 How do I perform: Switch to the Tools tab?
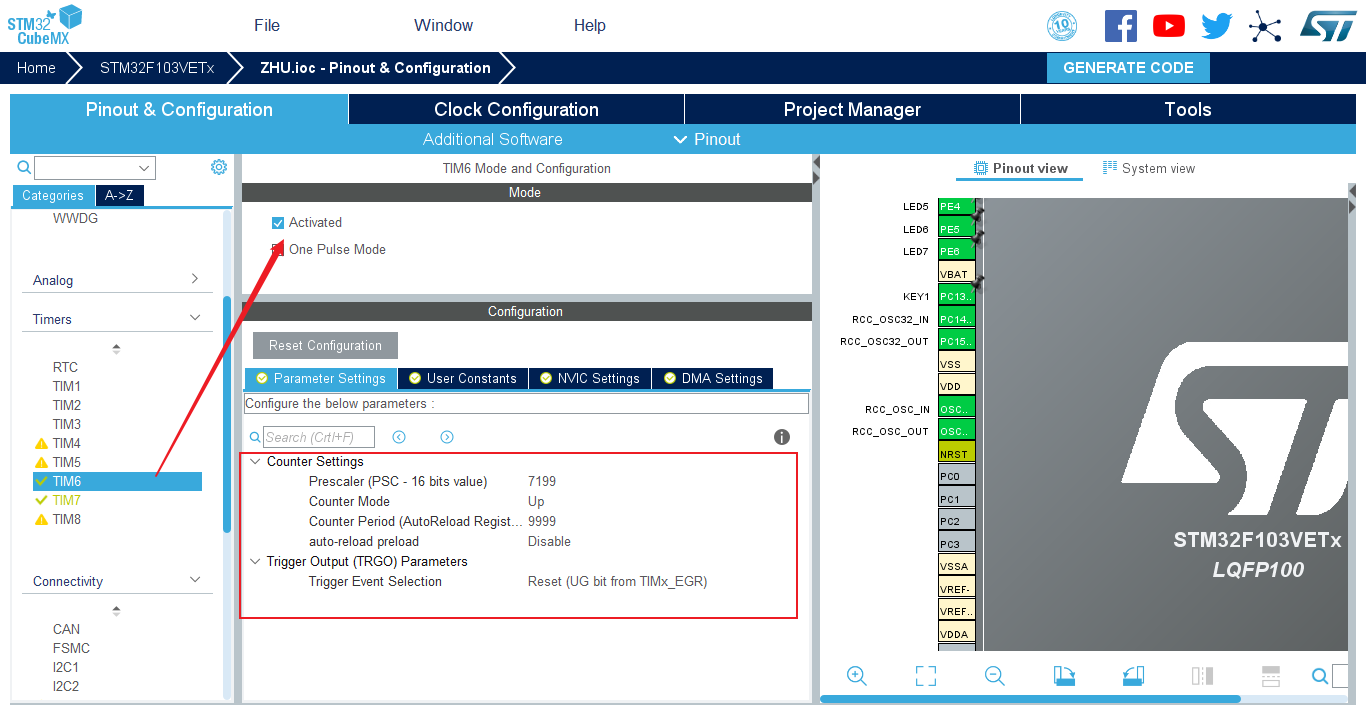1188,110
